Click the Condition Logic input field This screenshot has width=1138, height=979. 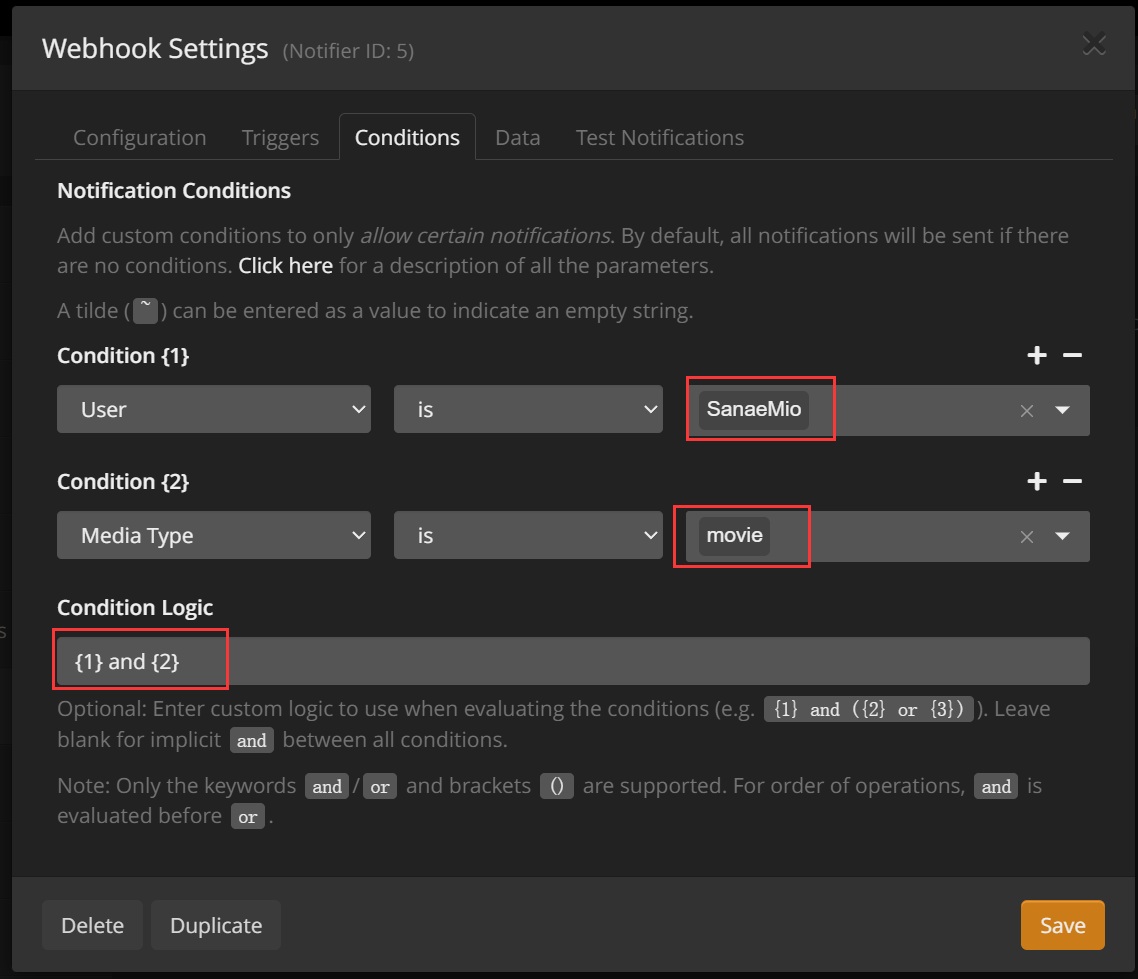600,662
